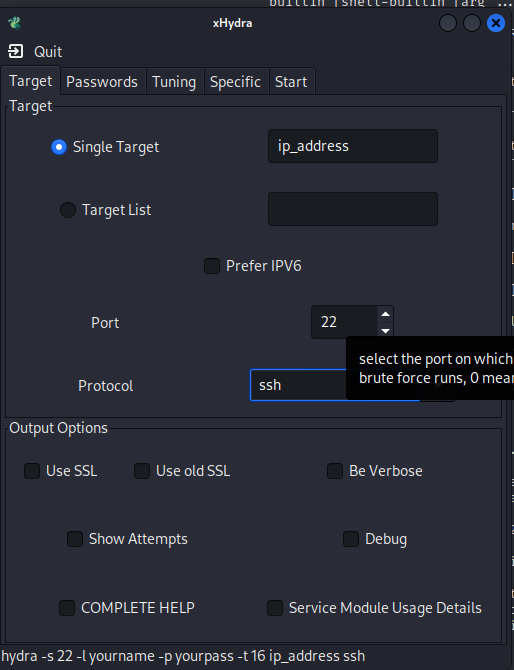The width and height of the screenshot is (514, 670).
Task: Check the Show Attempts box
Action: click(x=75, y=539)
